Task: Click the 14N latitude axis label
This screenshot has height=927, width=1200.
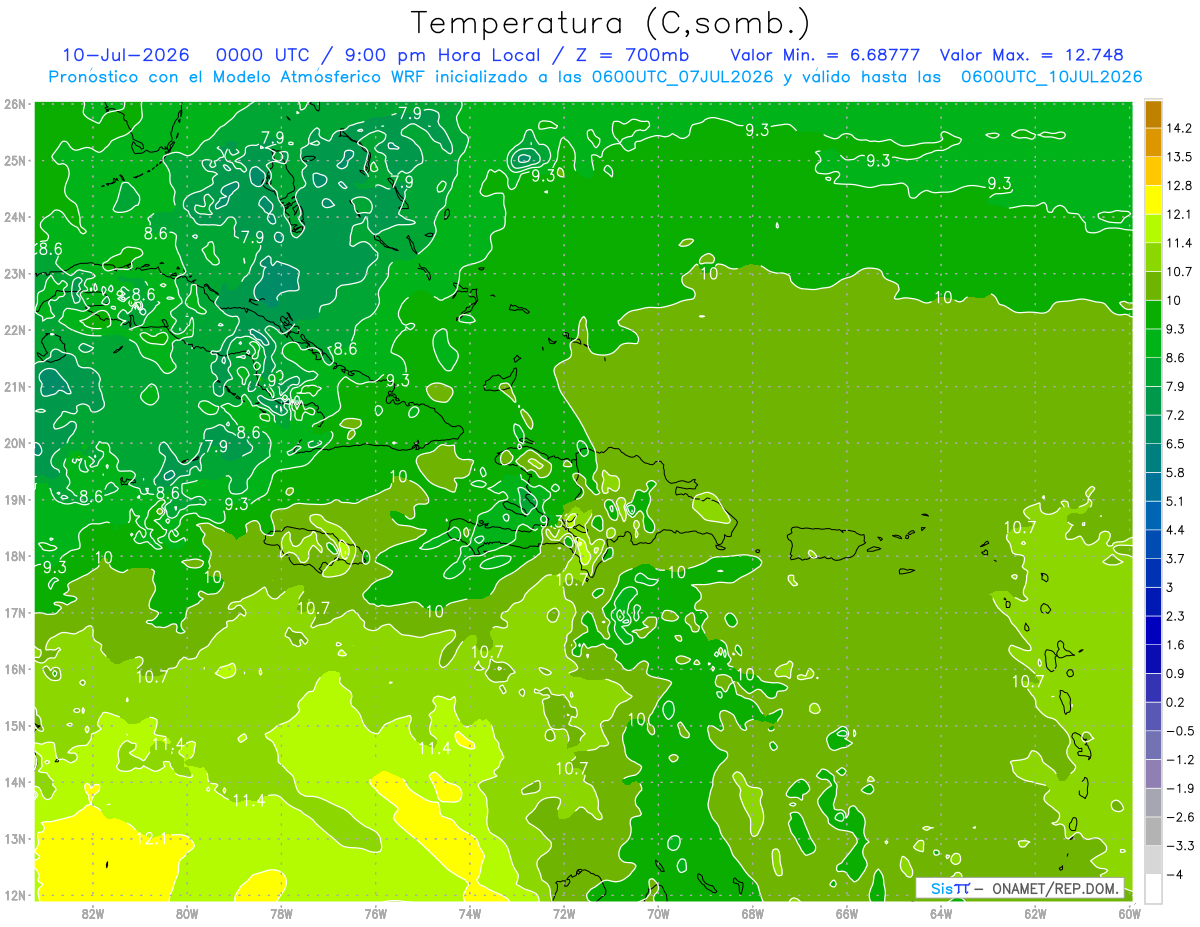Action: [15, 782]
